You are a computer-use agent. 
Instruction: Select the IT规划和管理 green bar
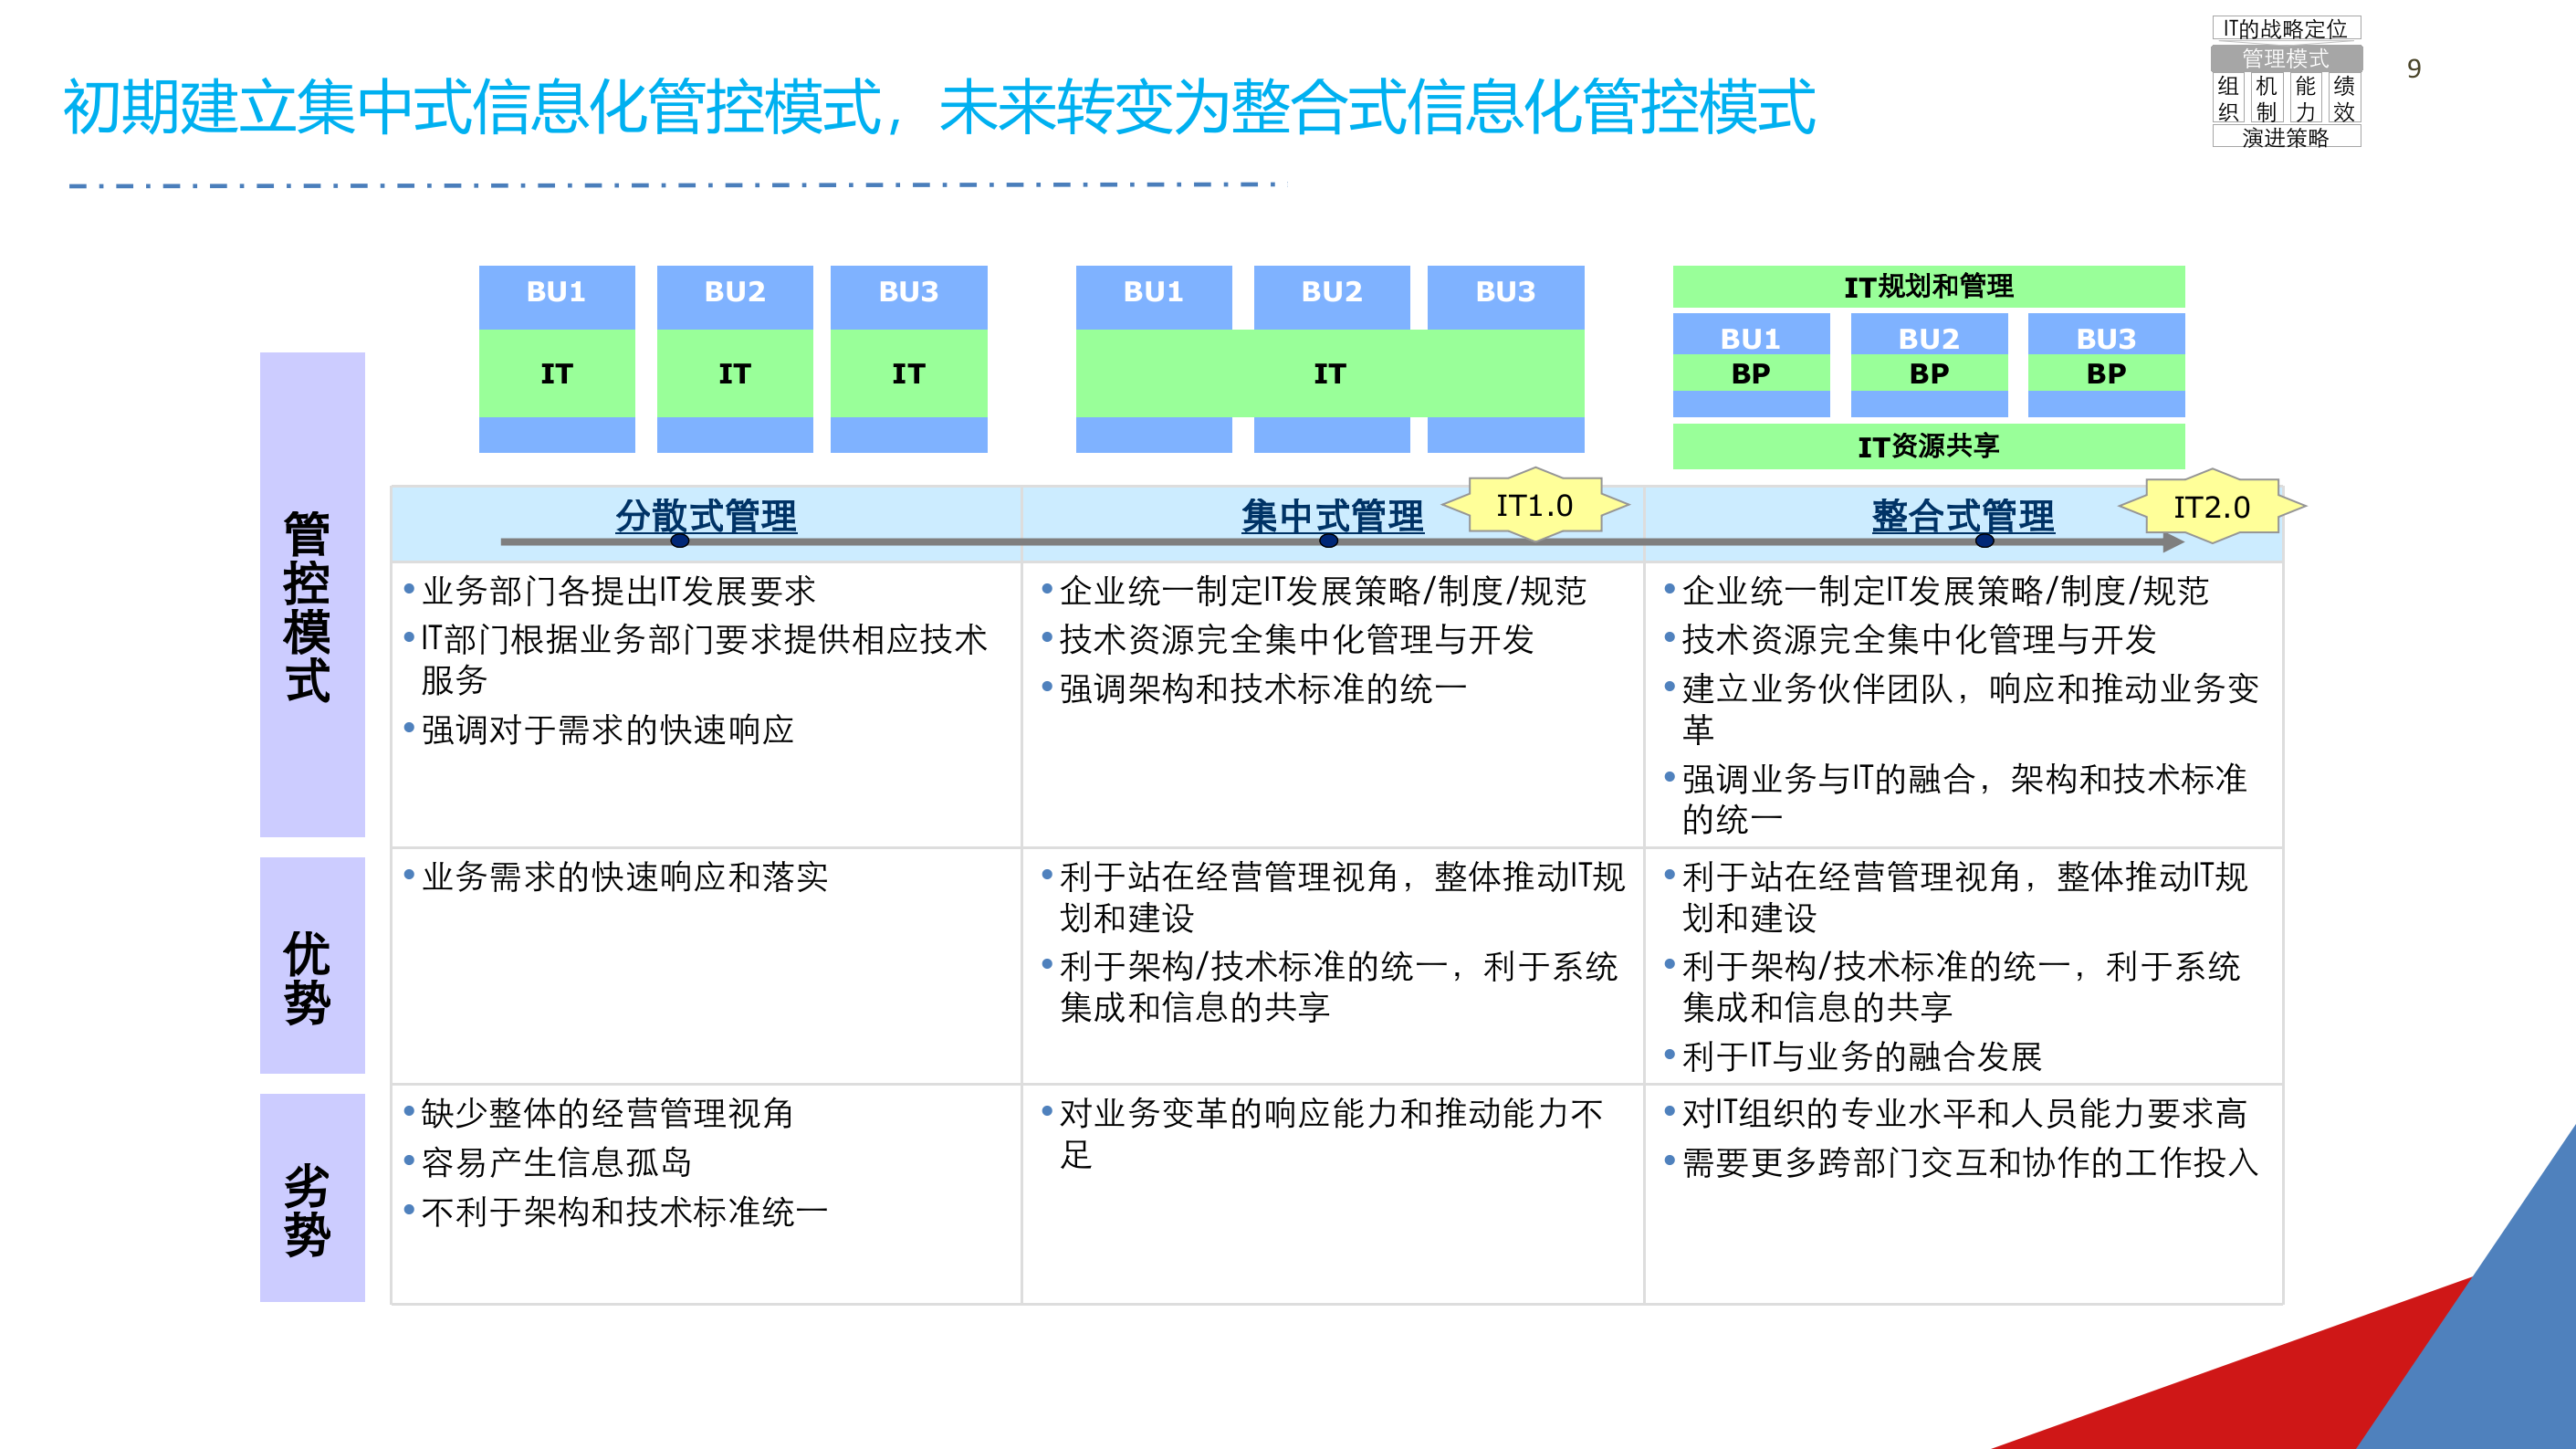1930,287
